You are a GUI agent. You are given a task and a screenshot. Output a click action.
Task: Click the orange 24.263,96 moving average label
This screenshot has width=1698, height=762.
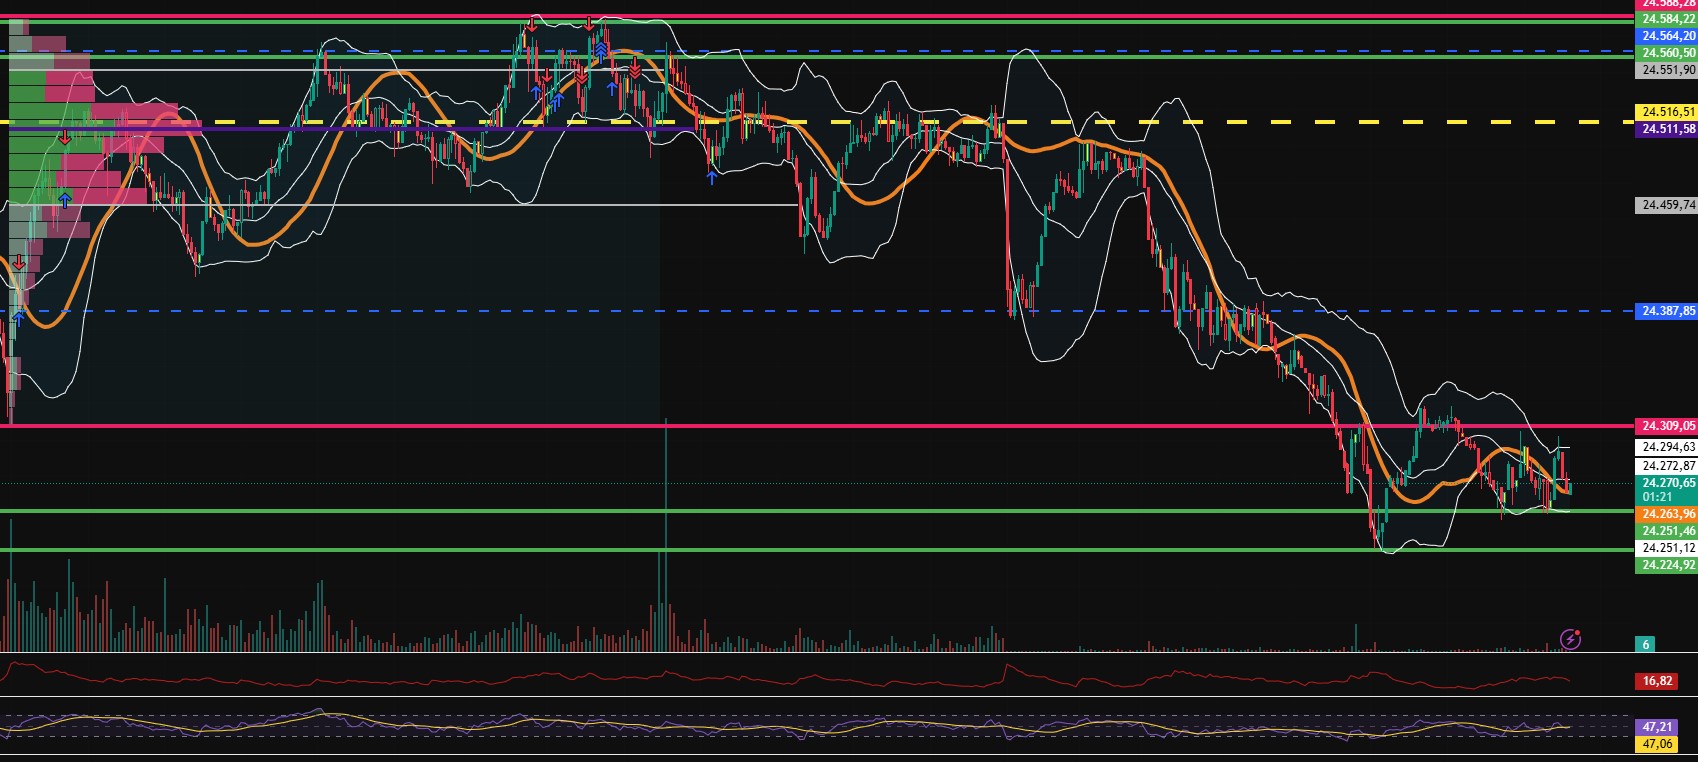coord(1667,514)
